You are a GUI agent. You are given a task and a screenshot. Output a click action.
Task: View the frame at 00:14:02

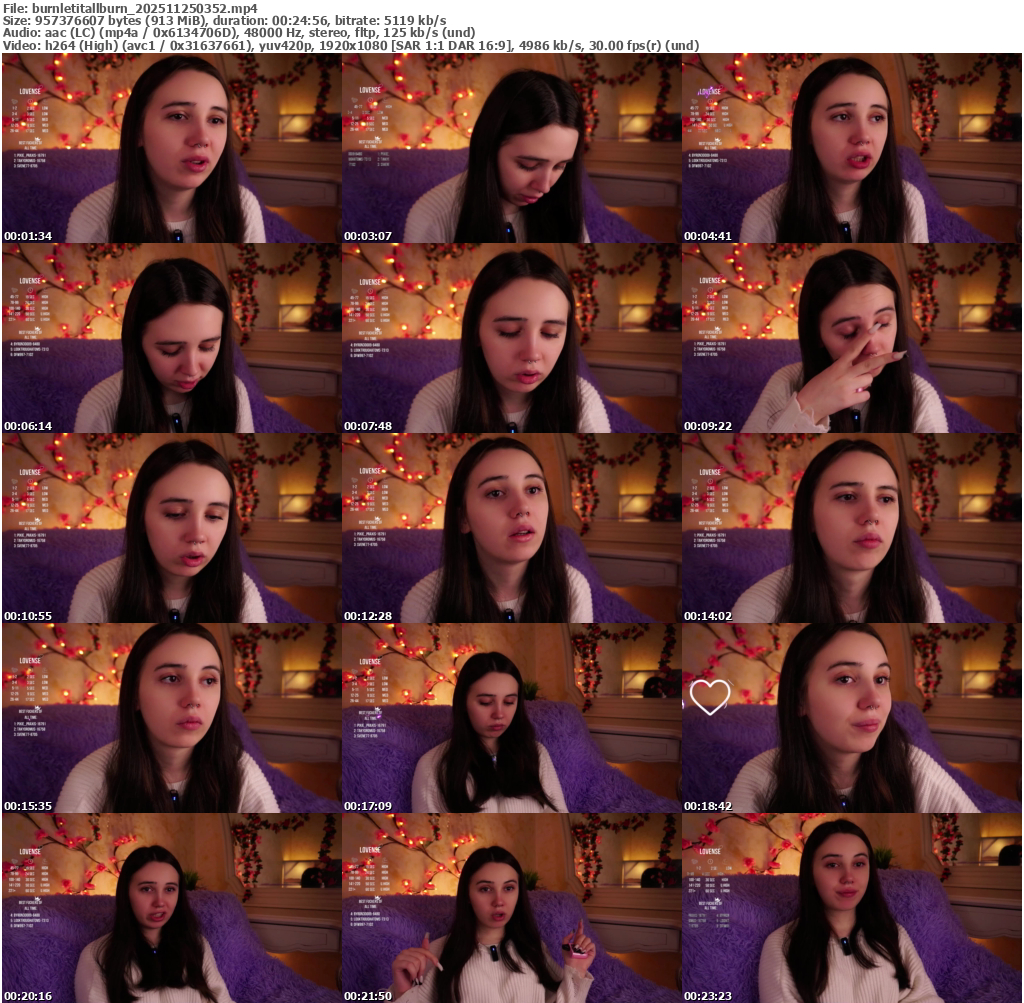pyautogui.click(x=852, y=528)
